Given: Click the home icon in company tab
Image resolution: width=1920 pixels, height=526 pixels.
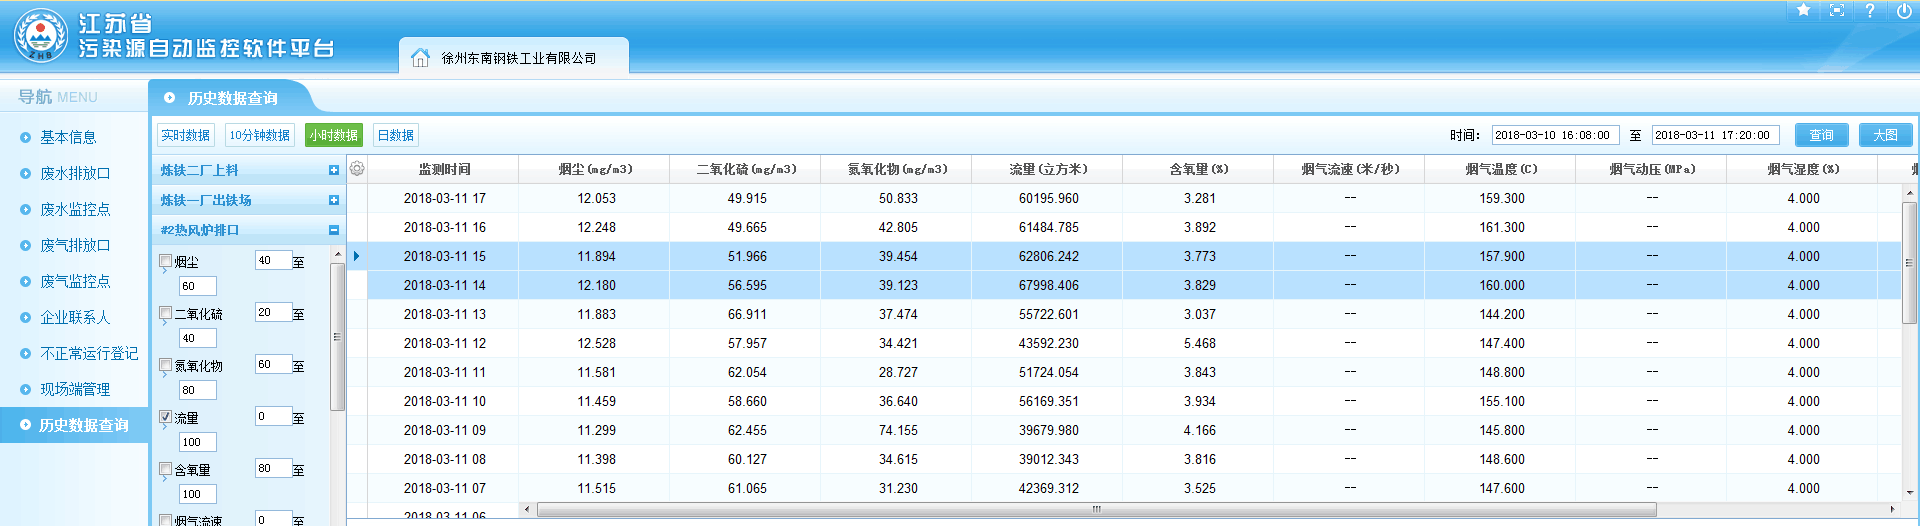Looking at the screenshot, I should click(x=420, y=58).
